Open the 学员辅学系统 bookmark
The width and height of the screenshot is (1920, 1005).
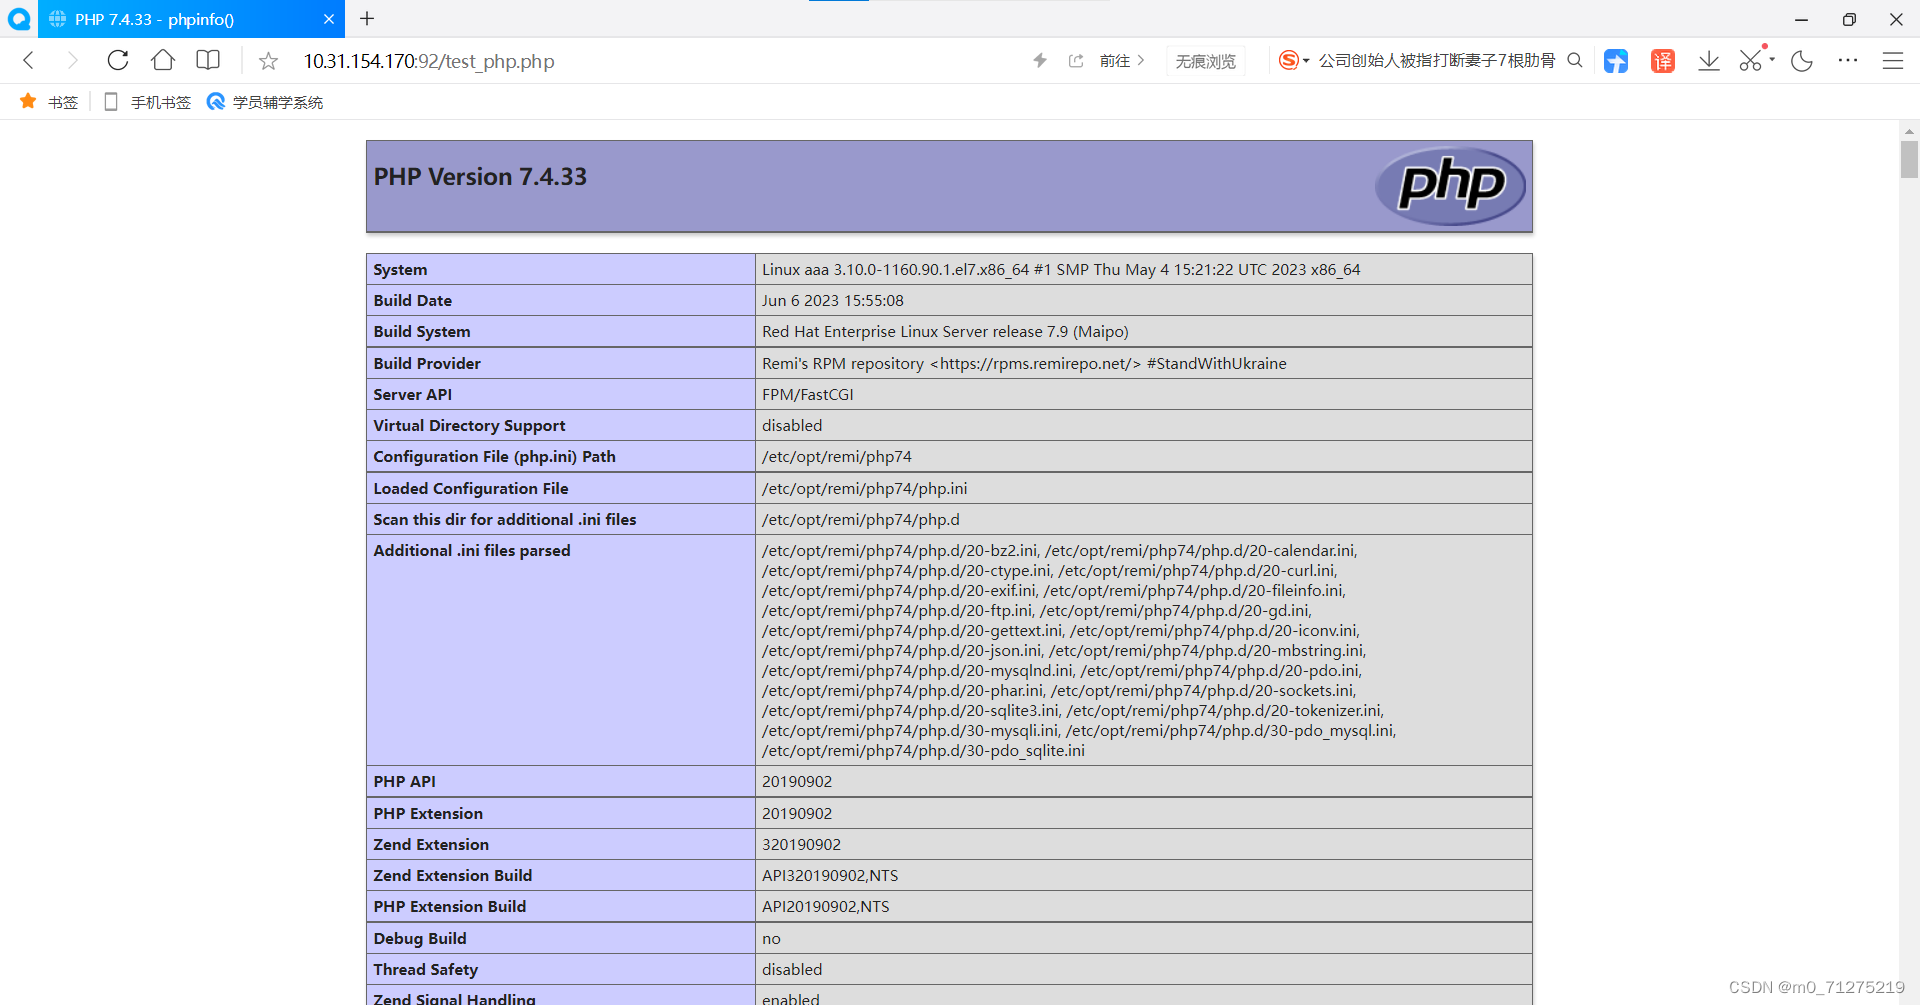pyautogui.click(x=265, y=102)
